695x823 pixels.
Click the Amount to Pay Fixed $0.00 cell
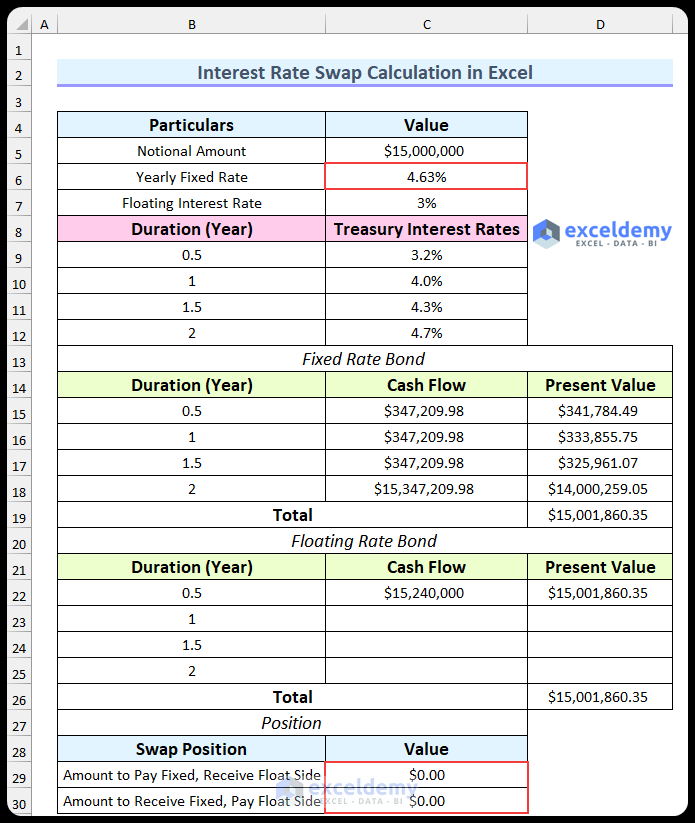pyautogui.click(x=426, y=774)
